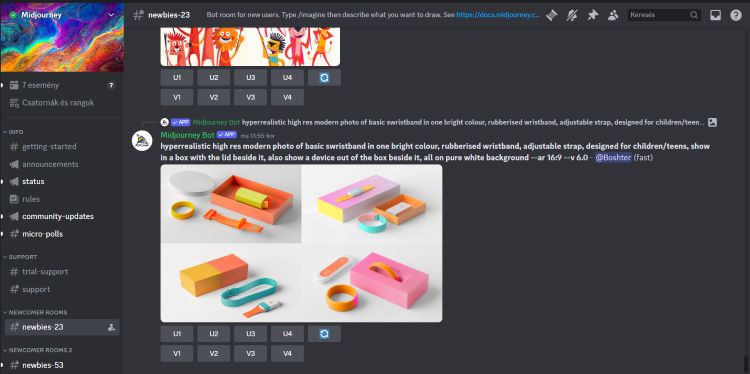
Task: Click the re-roll icon under cartoon monsters image
Action: (x=324, y=77)
